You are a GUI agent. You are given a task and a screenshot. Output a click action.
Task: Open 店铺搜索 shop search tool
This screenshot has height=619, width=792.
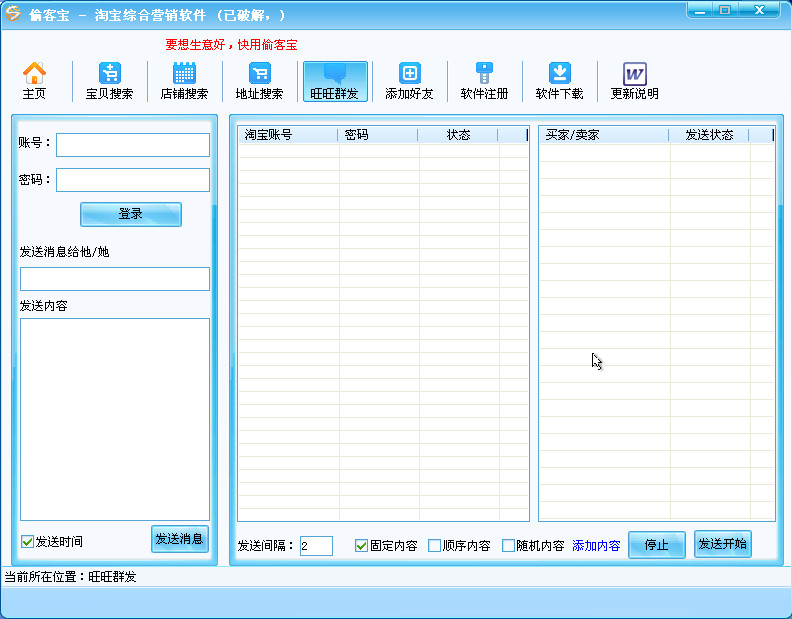coord(184,81)
